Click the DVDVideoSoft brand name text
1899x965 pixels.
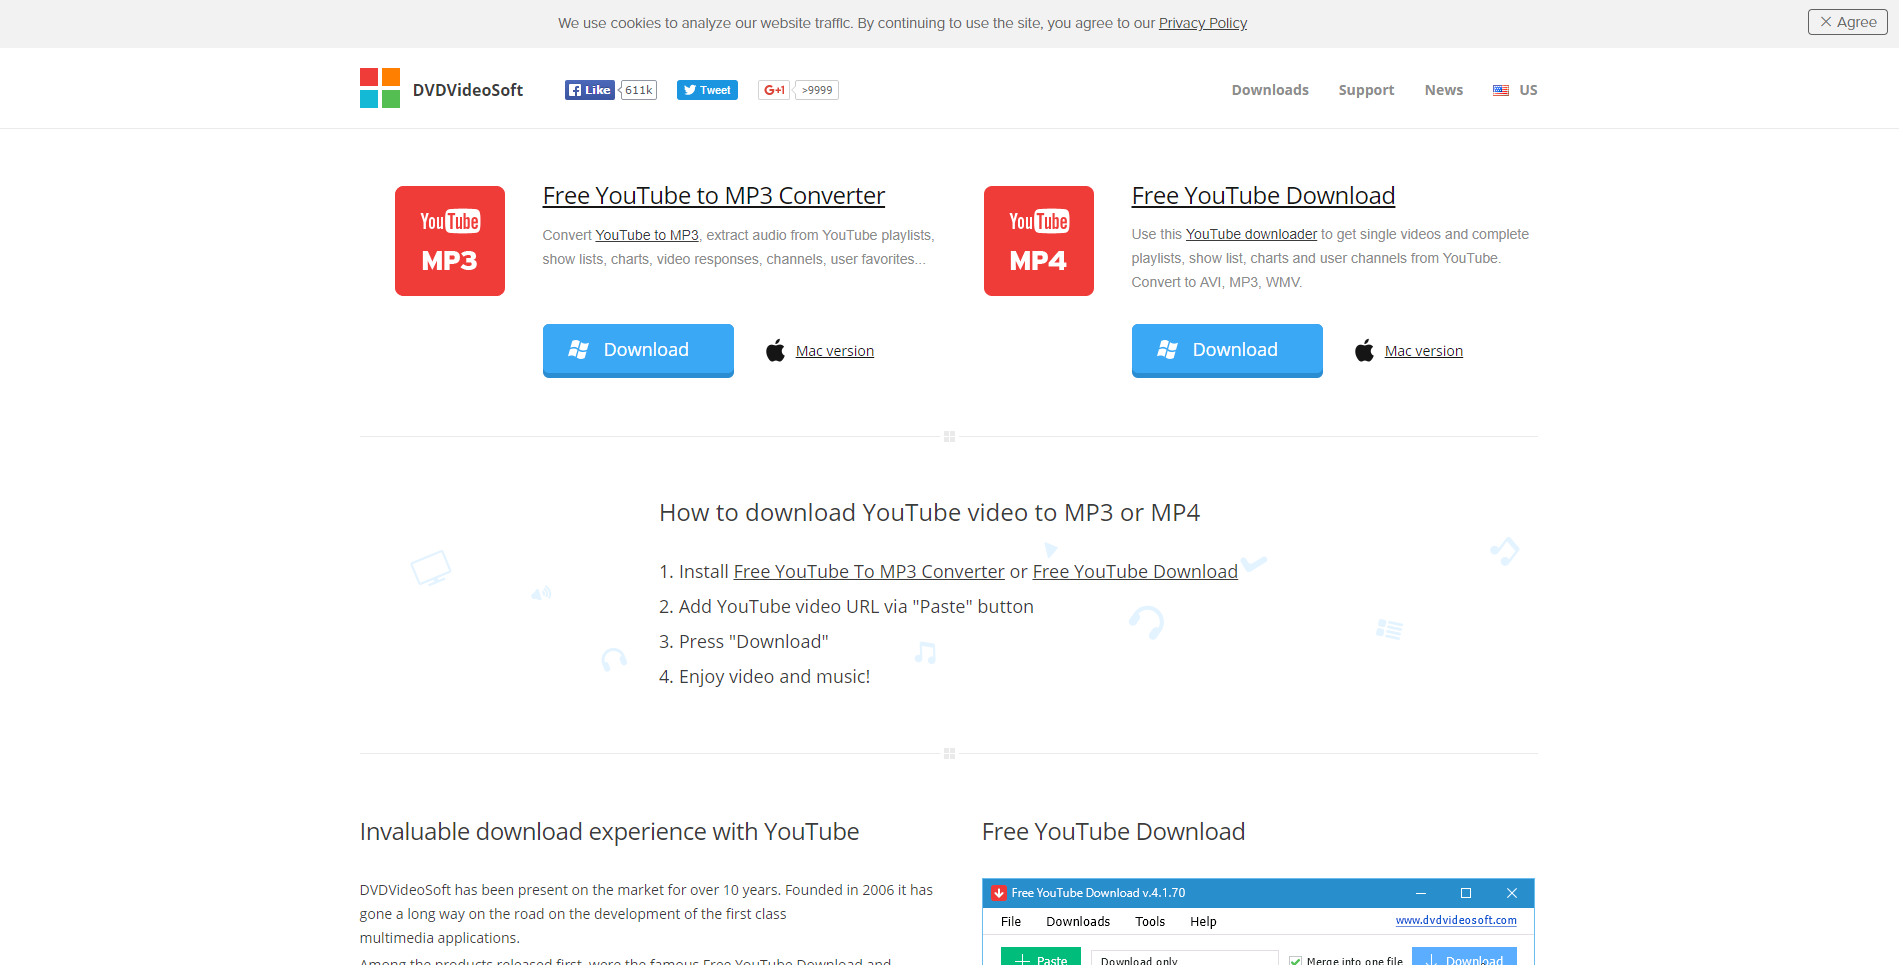pos(468,90)
